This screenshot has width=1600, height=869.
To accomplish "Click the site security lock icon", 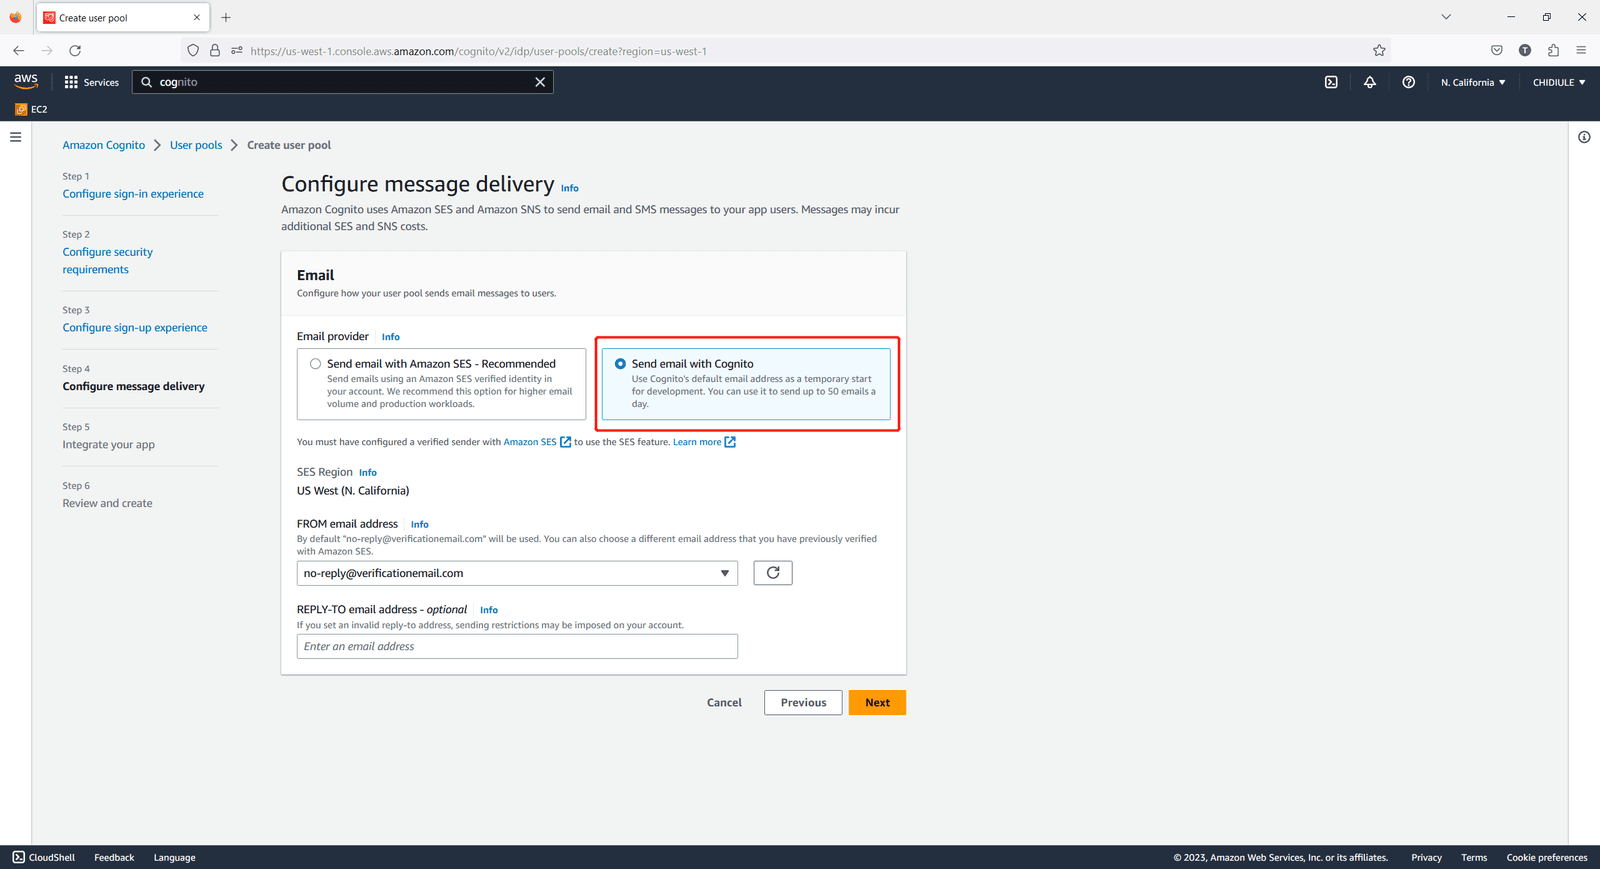I will [214, 50].
